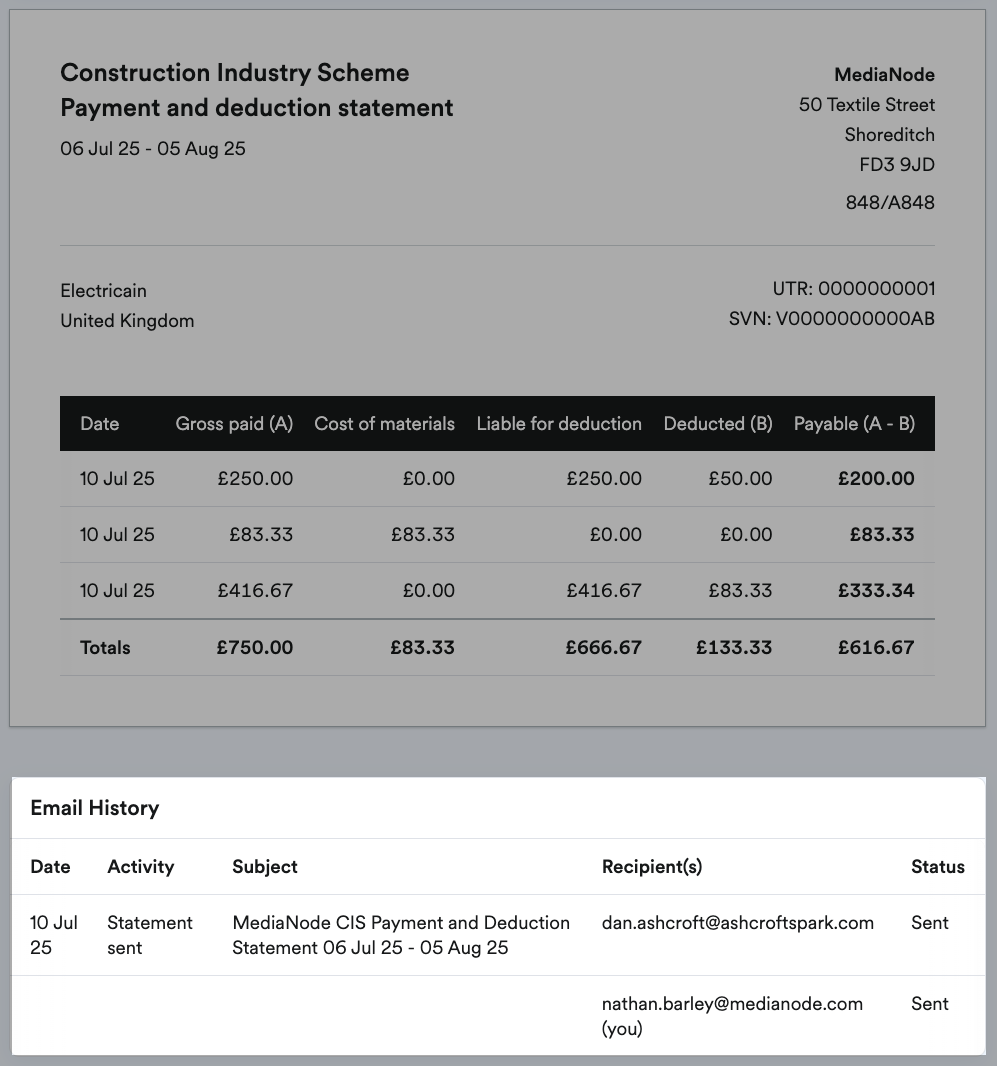
Task: Click the Payable (A - B) header
Action: point(854,424)
